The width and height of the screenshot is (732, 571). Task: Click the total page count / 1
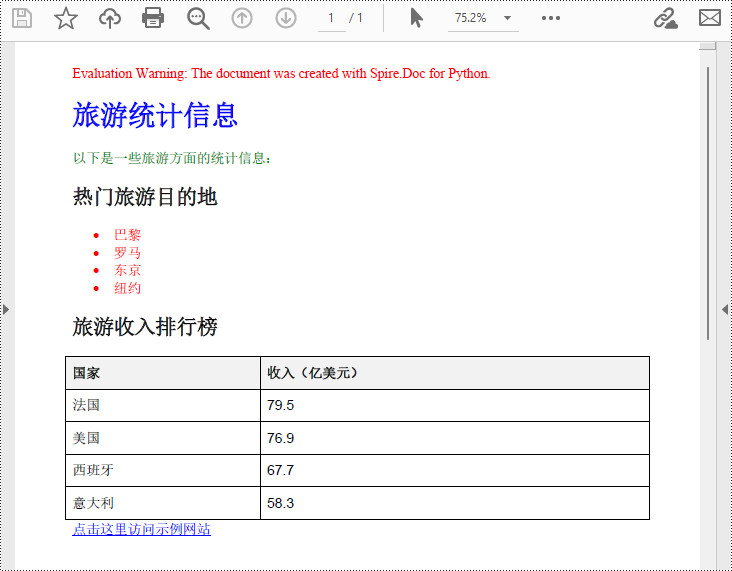click(x=356, y=18)
